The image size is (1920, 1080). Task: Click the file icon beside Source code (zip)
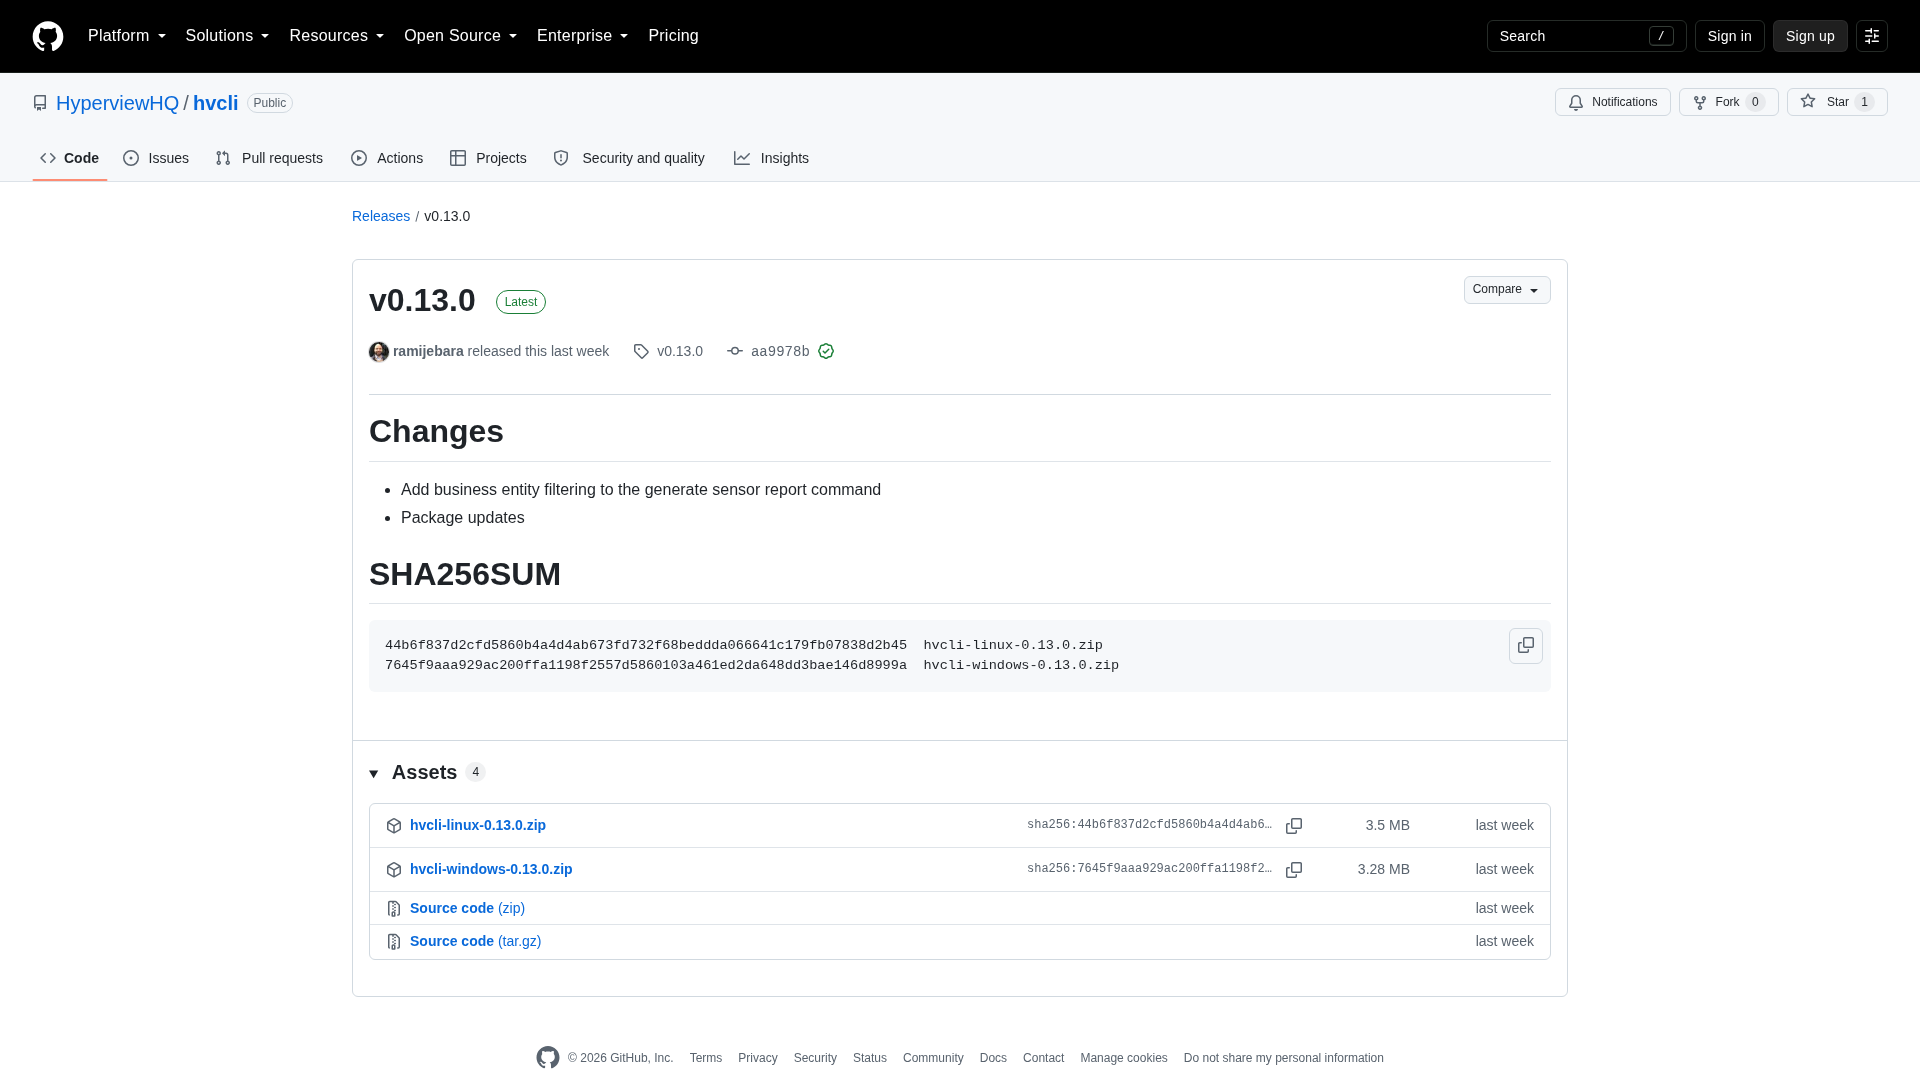click(x=394, y=909)
